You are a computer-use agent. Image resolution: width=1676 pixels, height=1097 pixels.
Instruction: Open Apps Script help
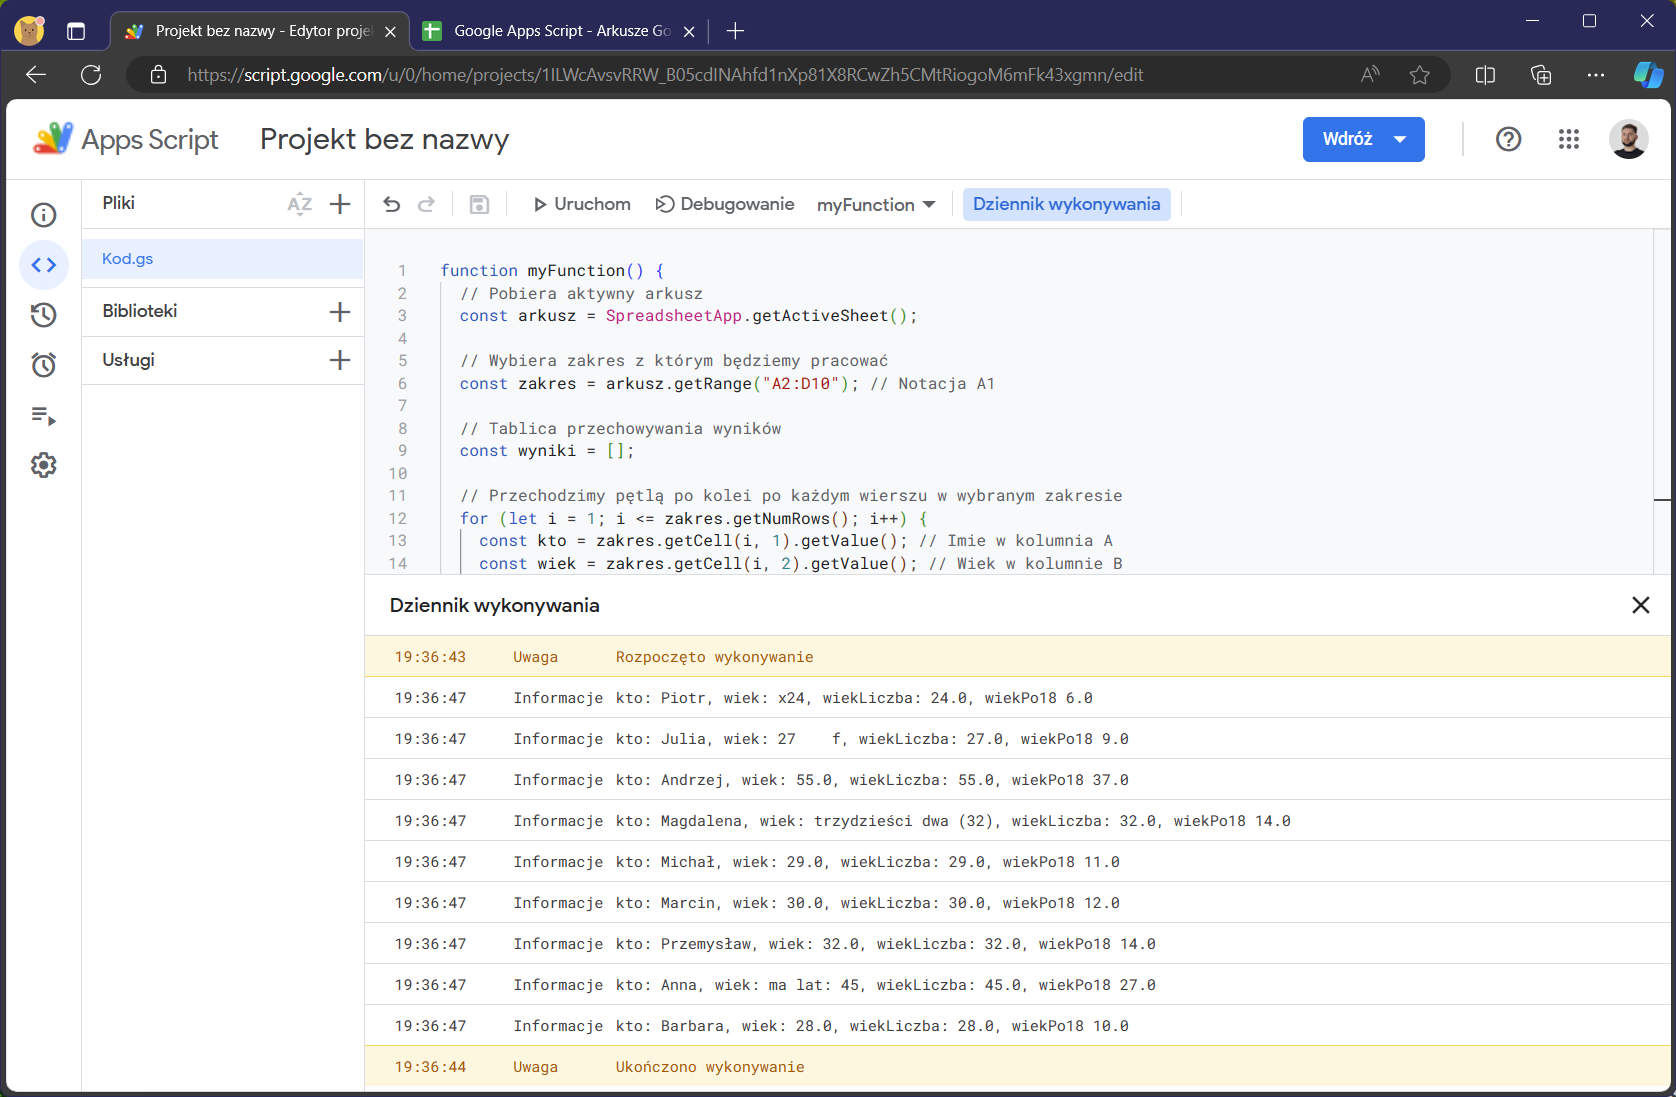1508,139
